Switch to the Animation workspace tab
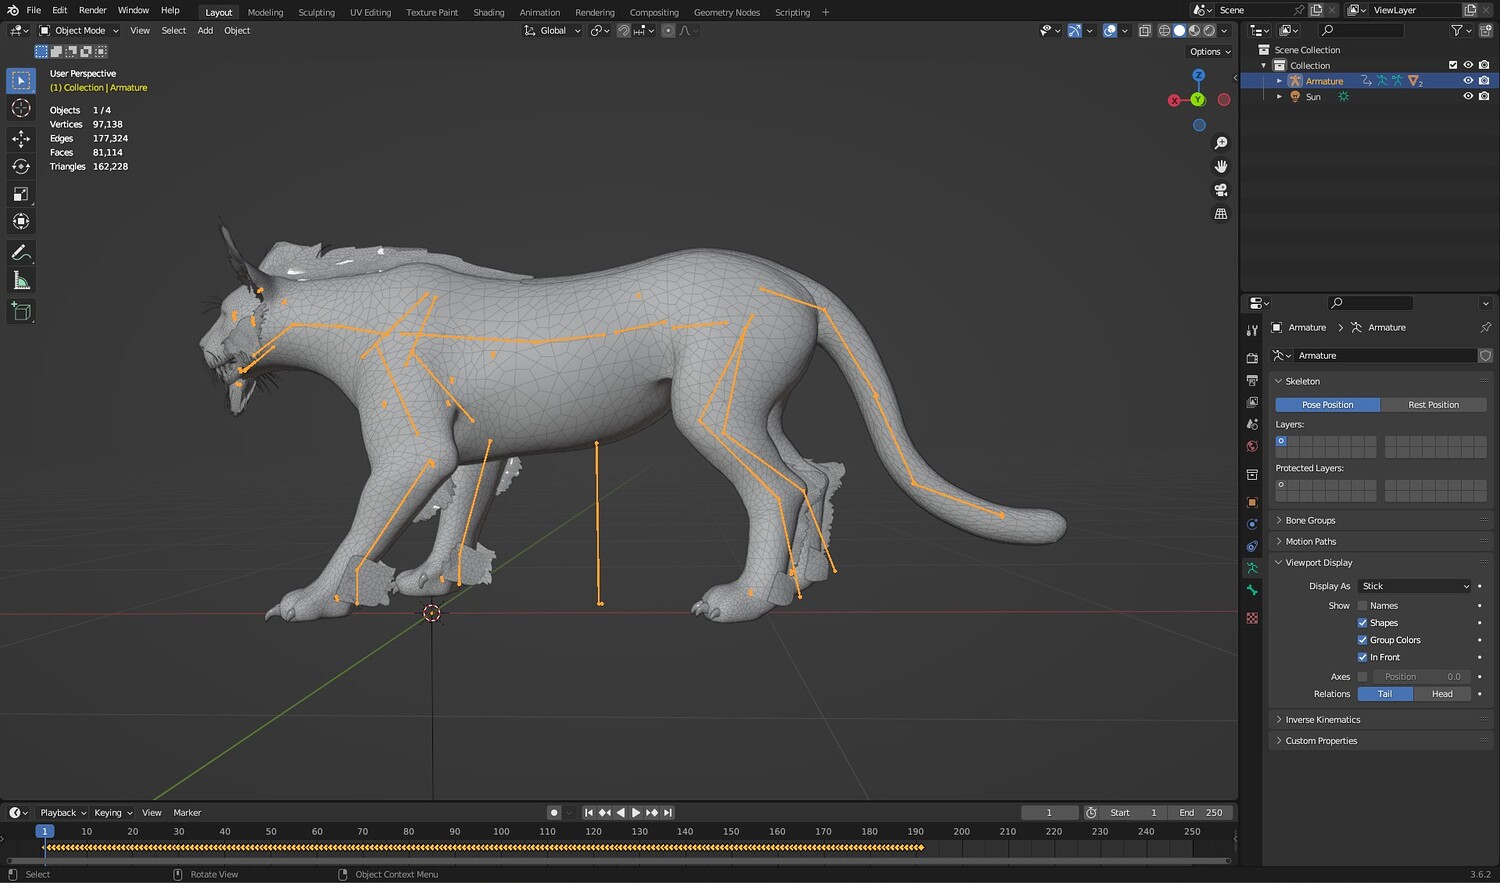Viewport: 1500px width, 883px height. (540, 12)
